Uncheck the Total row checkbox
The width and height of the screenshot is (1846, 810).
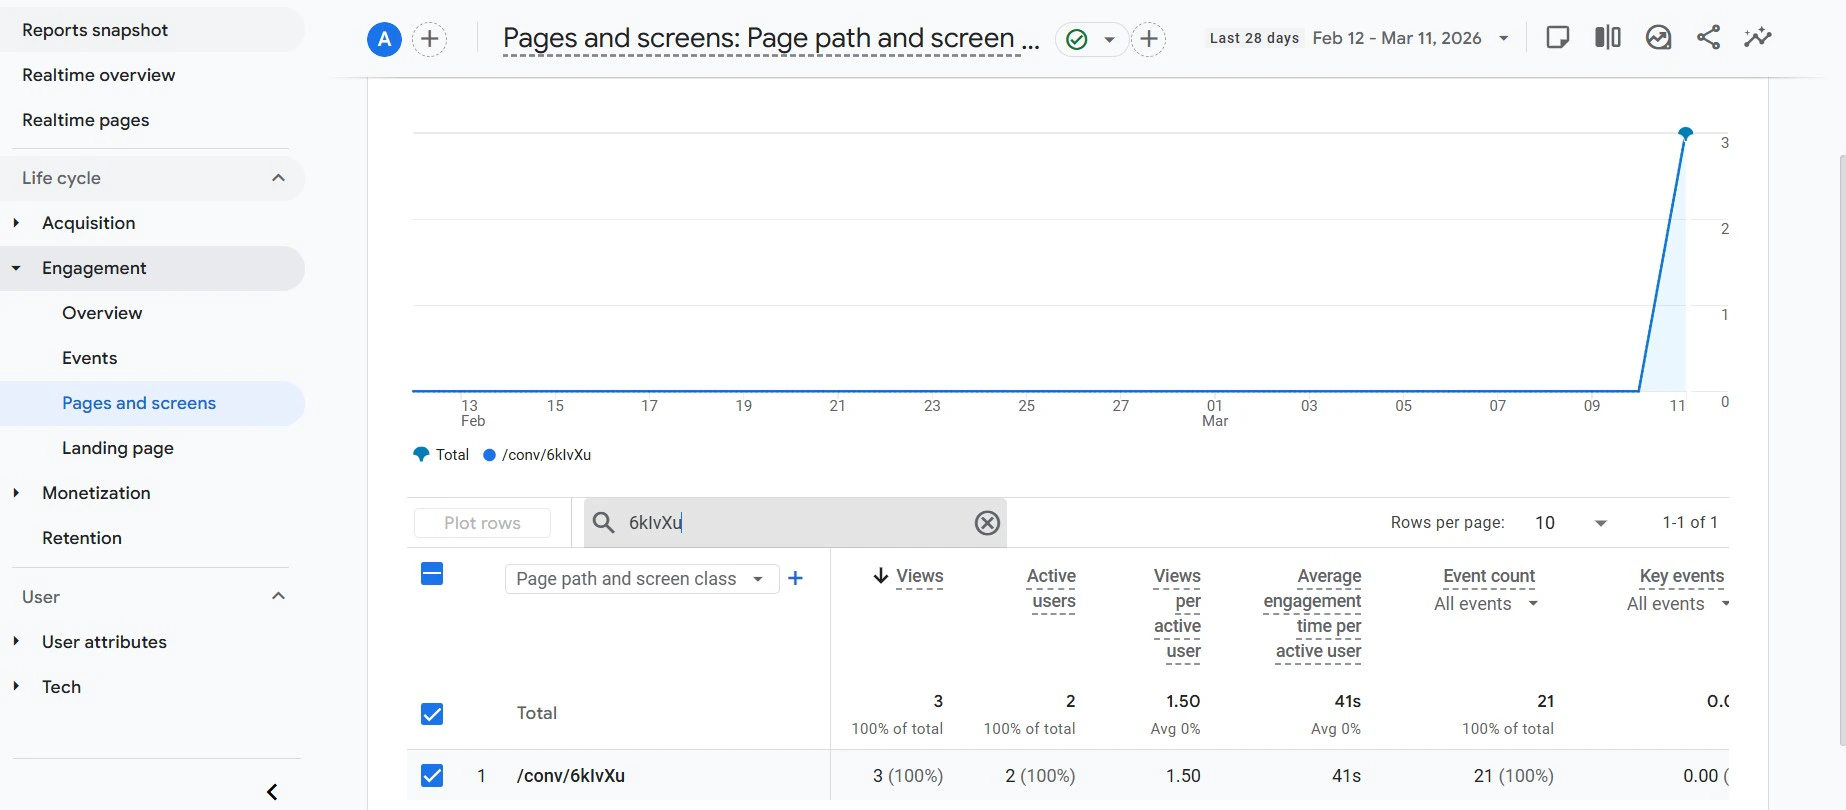[432, 714]
